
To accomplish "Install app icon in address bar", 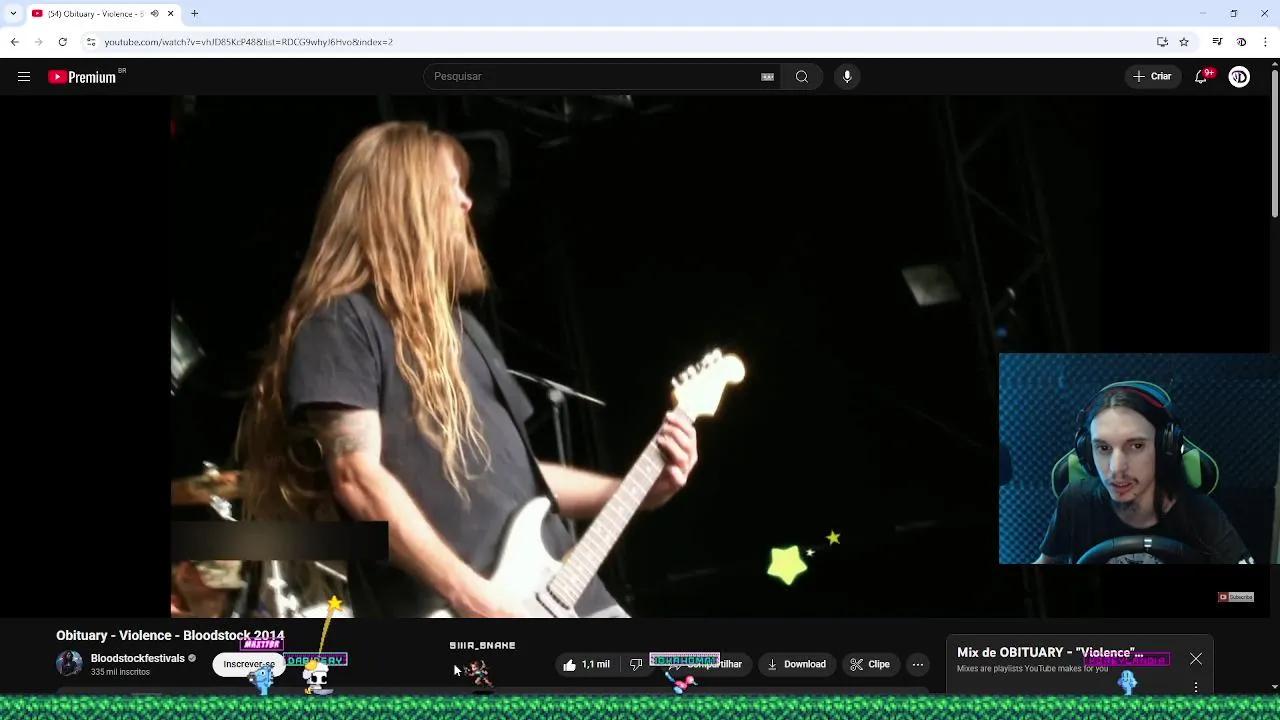I will [1162, 42].
